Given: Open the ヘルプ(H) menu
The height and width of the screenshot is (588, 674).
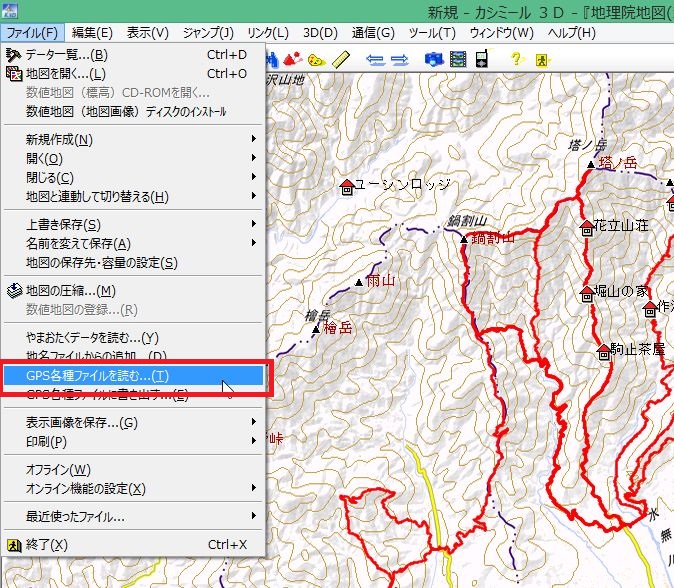Looking at the screenshot, I should (x=571, y=33).
